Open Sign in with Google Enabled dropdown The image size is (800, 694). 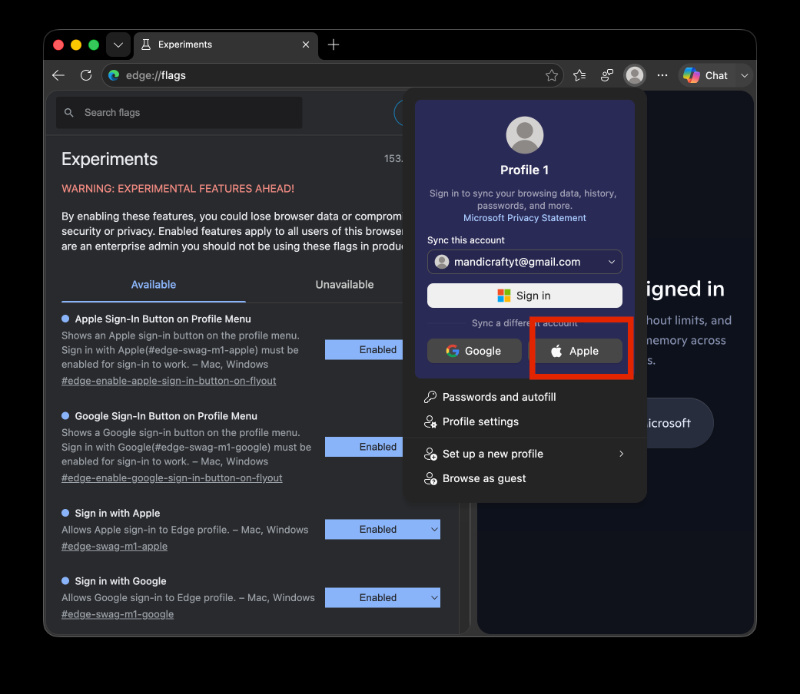pos(383,598)
